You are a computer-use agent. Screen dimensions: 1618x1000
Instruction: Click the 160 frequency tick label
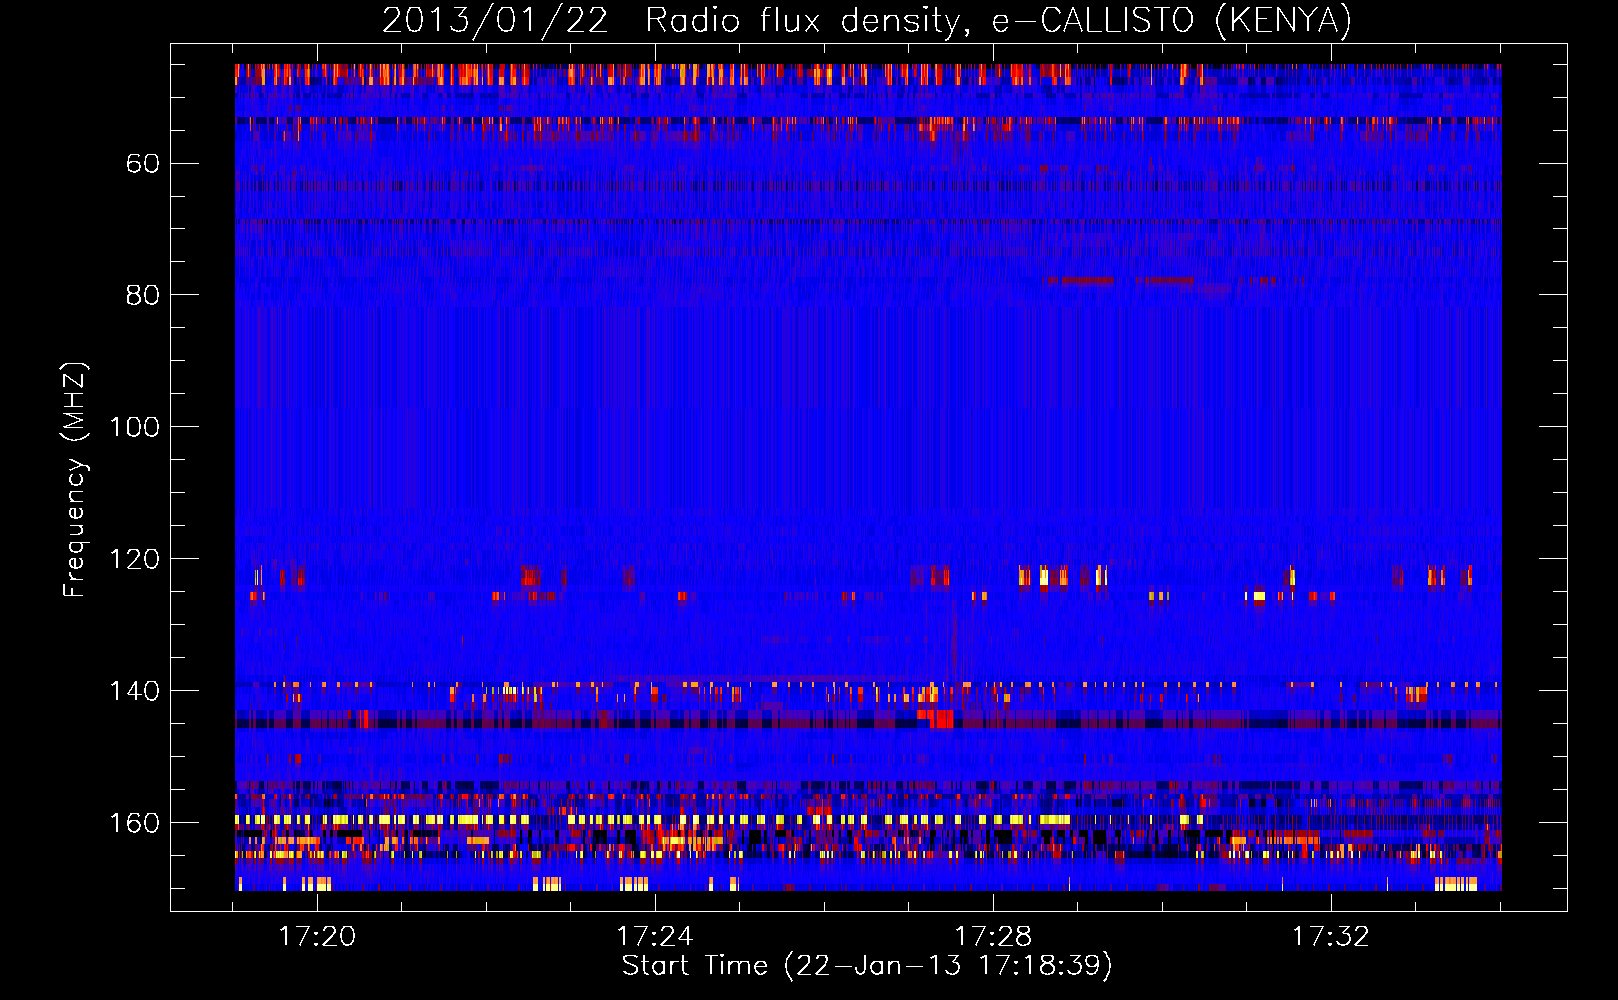pyautogui.click(x=135, y=823)
